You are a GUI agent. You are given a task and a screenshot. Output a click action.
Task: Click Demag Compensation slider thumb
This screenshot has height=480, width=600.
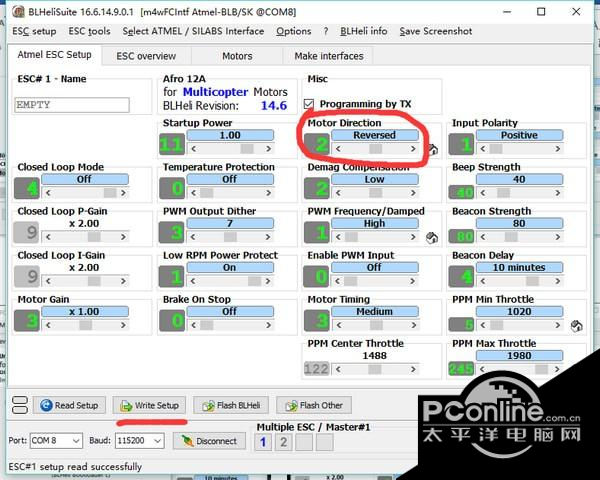tap(375, 193)
